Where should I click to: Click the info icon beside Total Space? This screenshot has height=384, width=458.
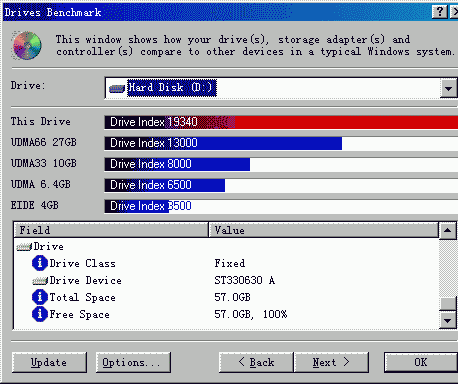click(40, 297)
